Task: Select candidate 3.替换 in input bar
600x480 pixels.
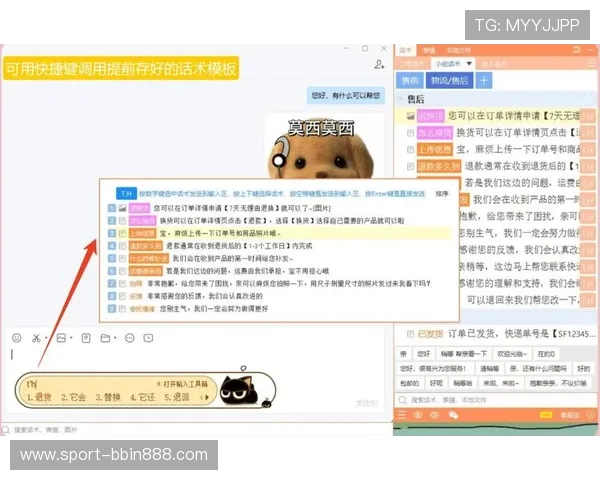Action: click(108, 397)
